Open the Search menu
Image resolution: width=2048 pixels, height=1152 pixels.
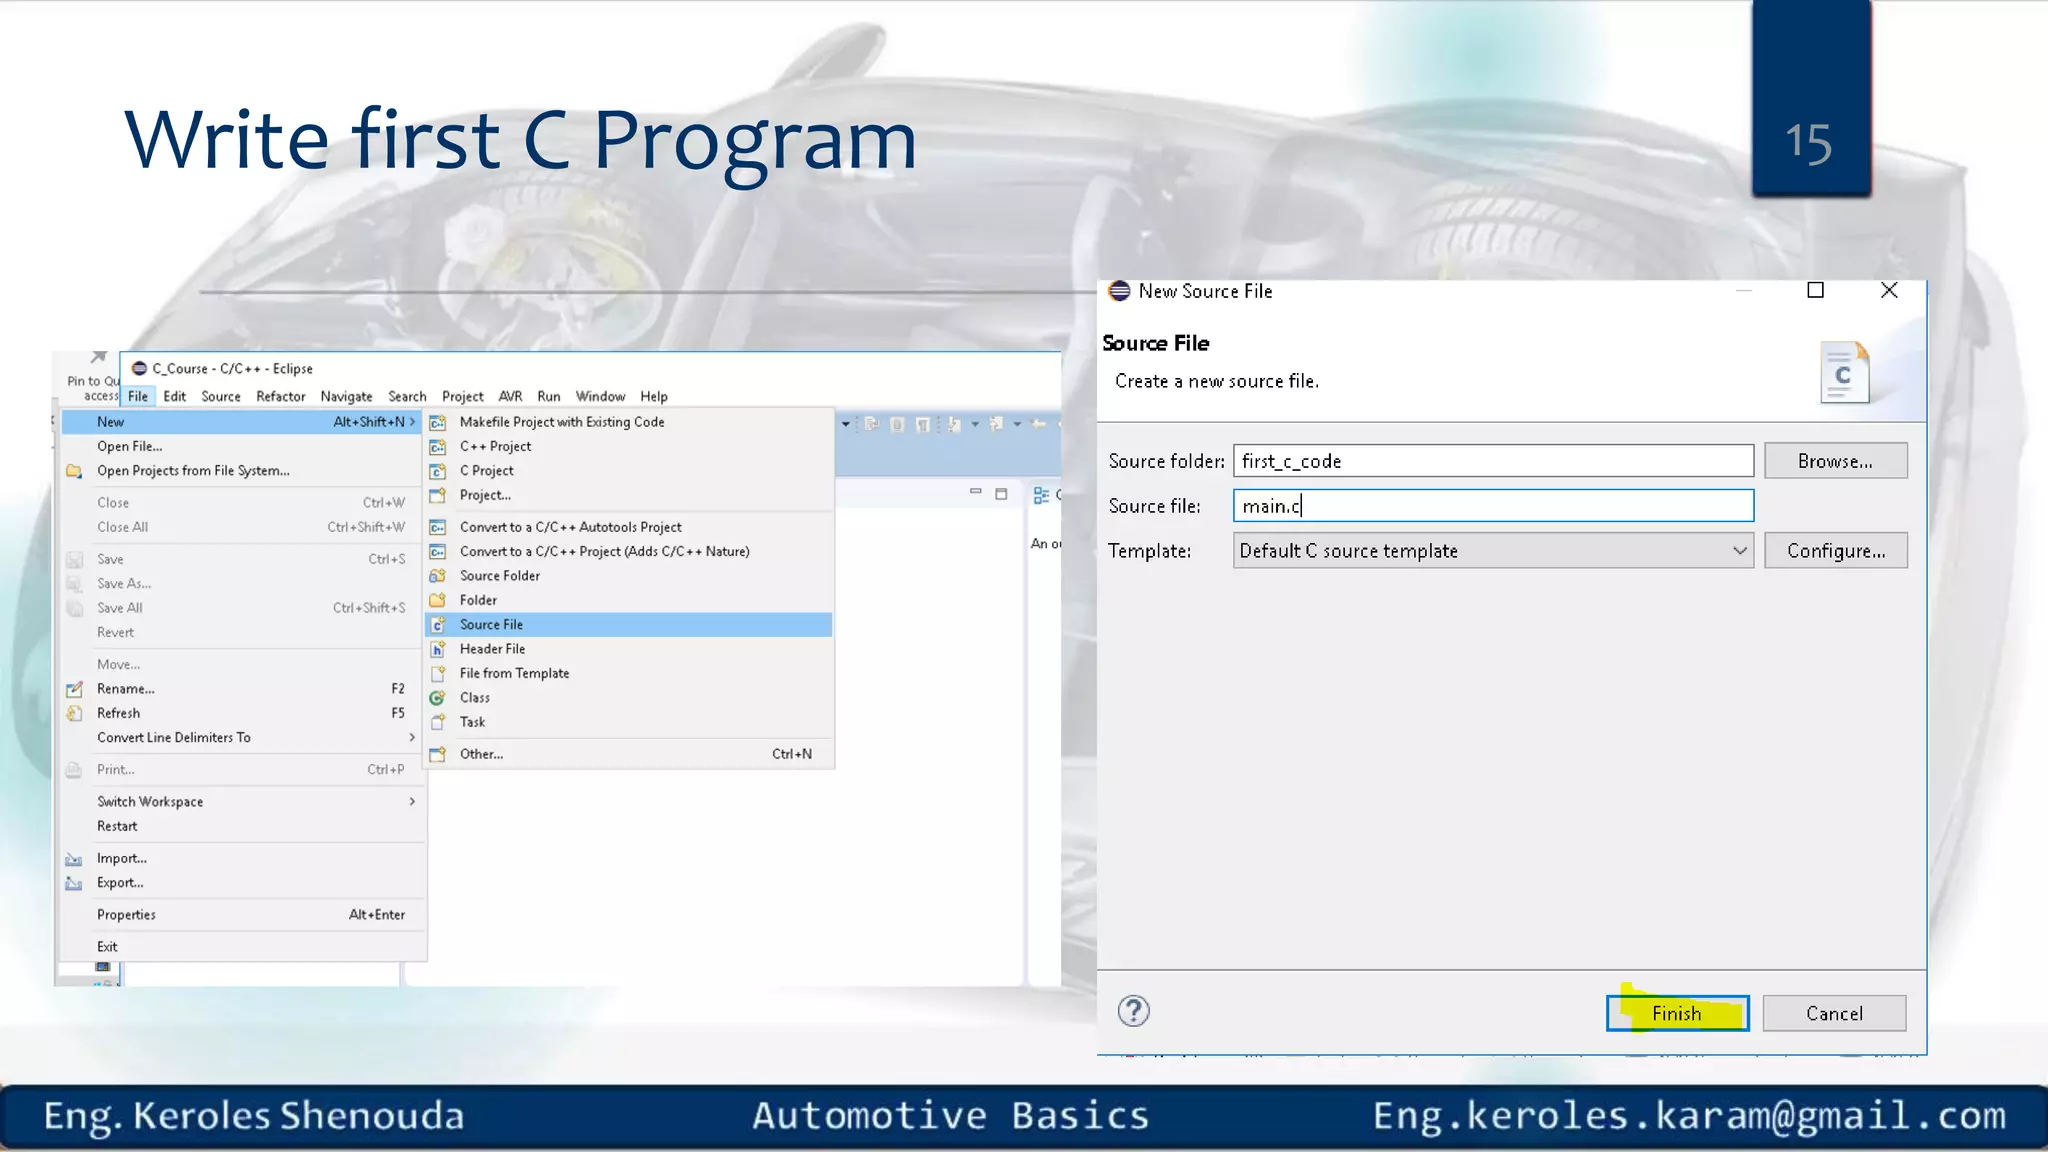[407, 396]
